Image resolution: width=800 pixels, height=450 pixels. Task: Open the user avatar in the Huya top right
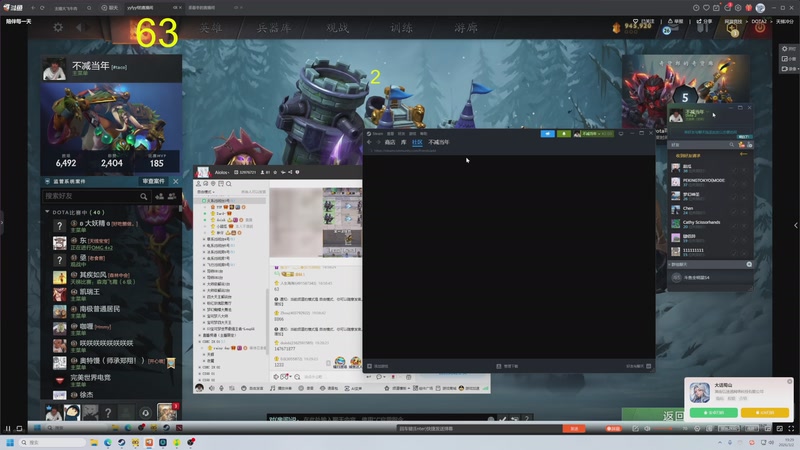tap(760, 8)
